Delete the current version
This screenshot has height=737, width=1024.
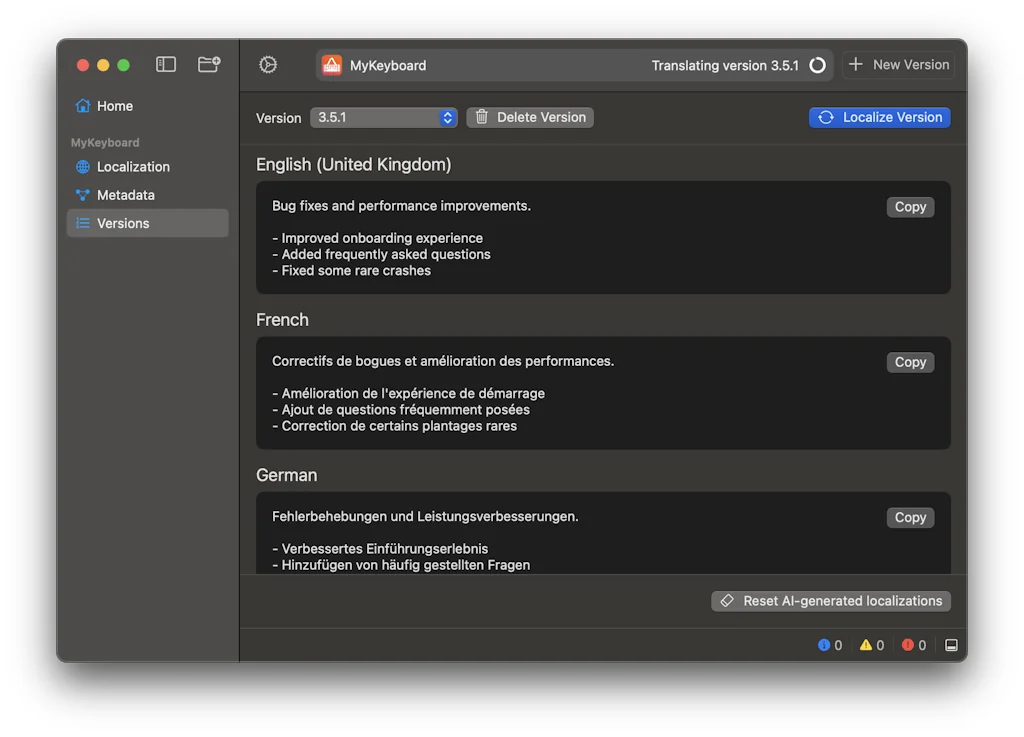529,117
